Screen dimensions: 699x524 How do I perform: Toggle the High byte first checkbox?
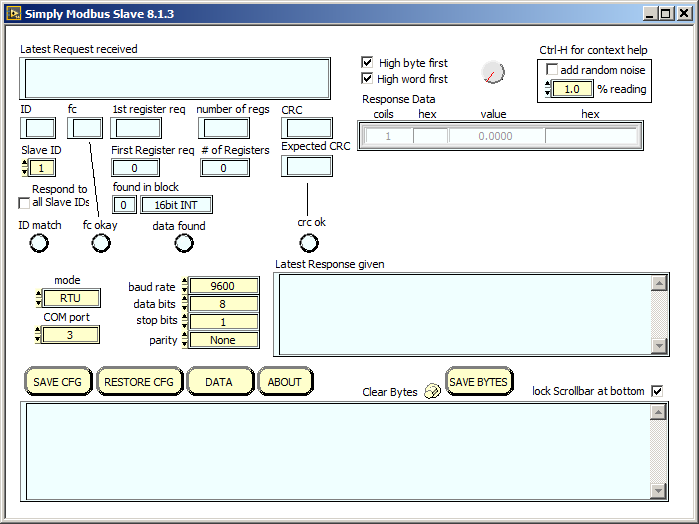click(367, 62)
